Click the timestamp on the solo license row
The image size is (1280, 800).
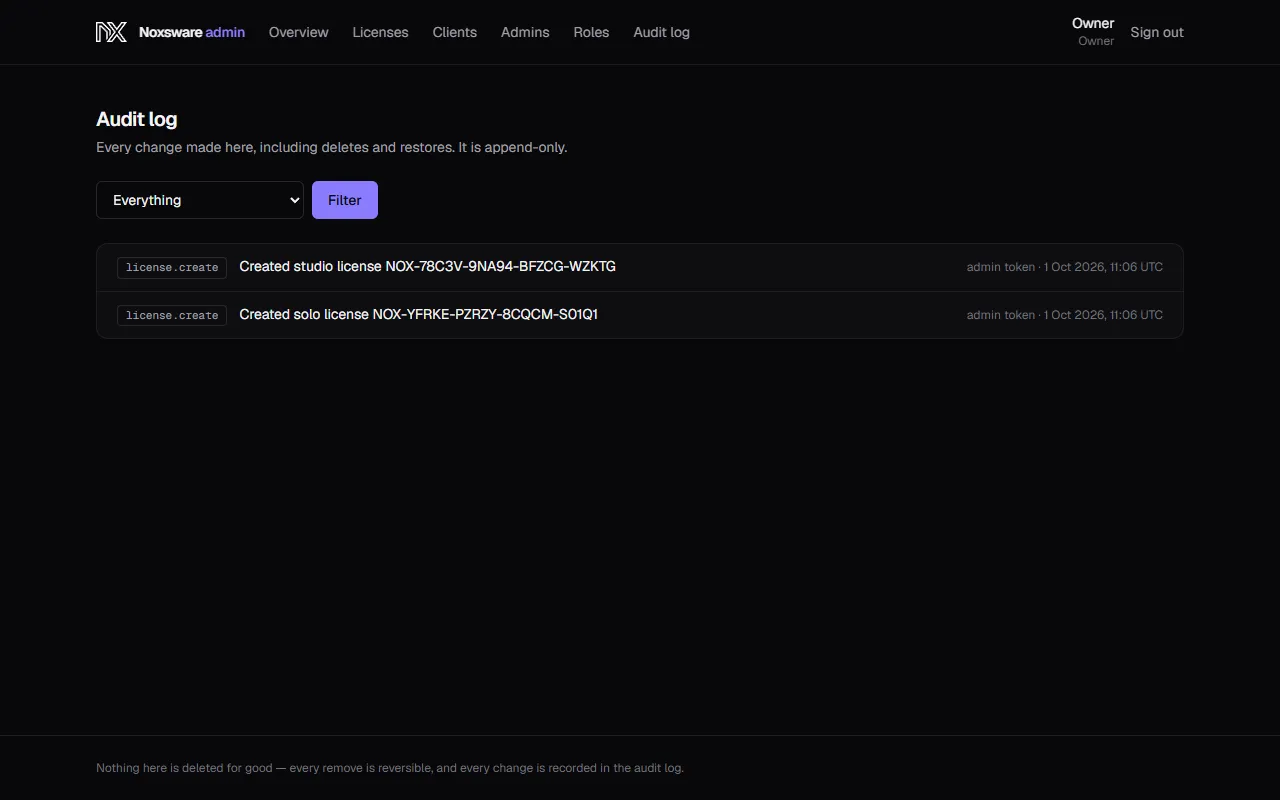(x=1065, y=315)
